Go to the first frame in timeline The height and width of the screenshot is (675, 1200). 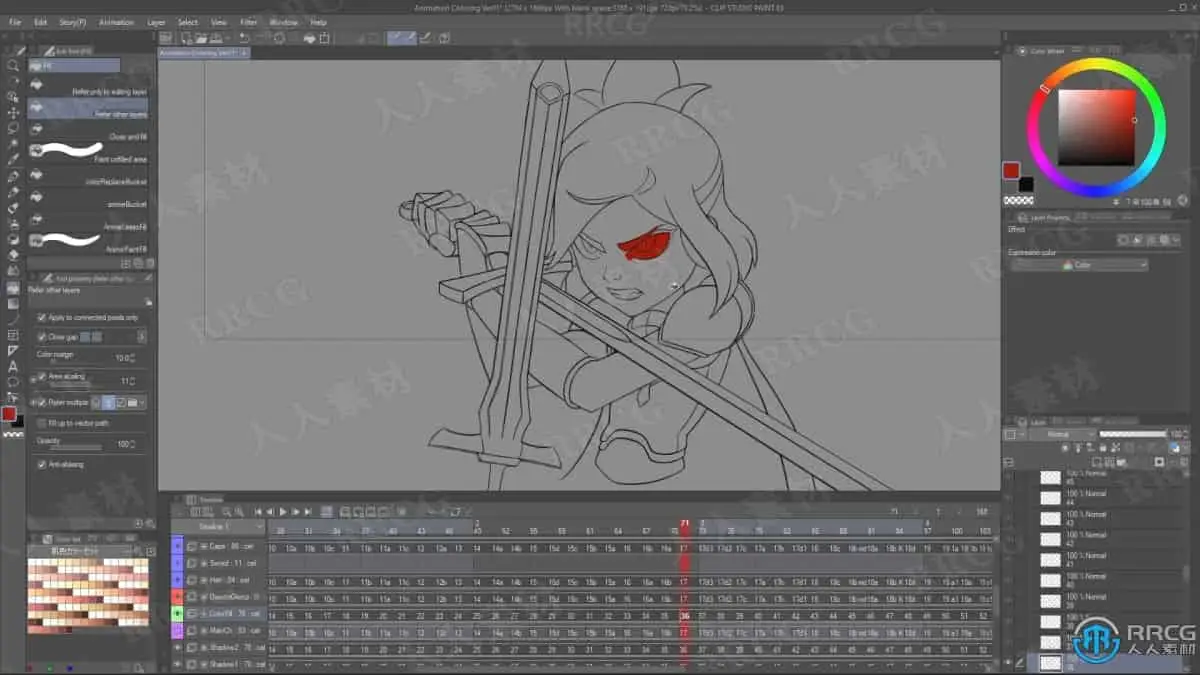(258, 511)
